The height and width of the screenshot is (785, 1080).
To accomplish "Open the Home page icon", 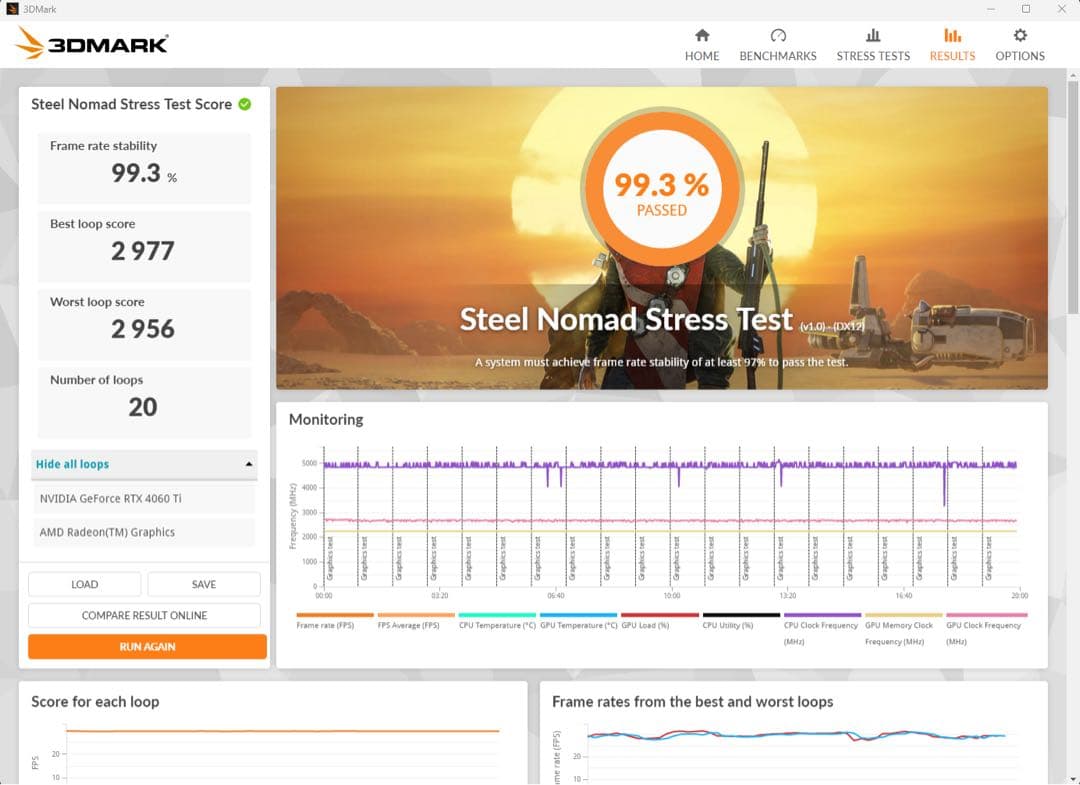I will pos(702,35).
